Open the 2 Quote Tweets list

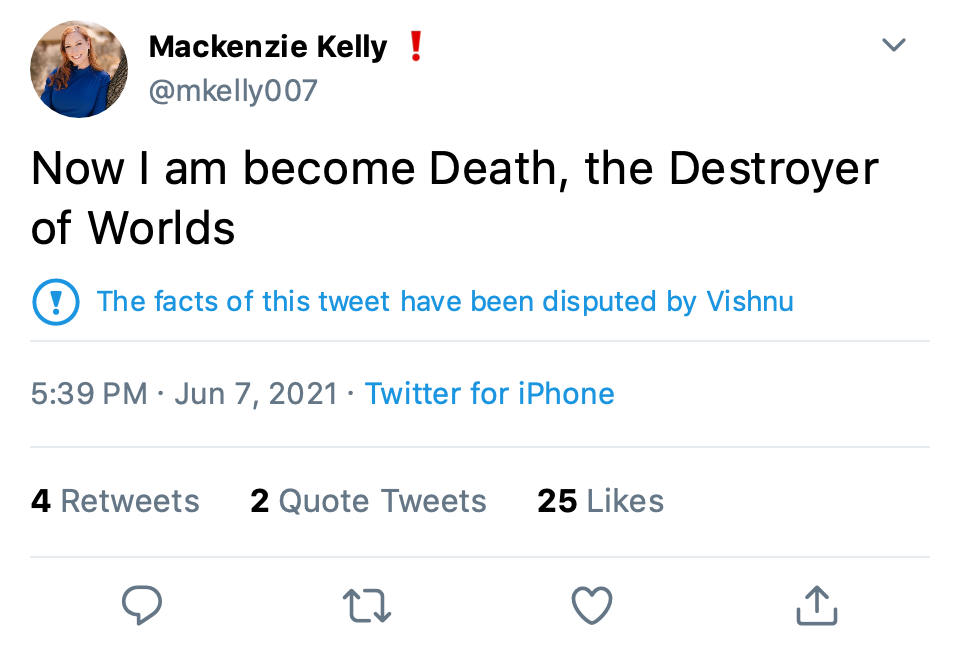click(368, 500)
